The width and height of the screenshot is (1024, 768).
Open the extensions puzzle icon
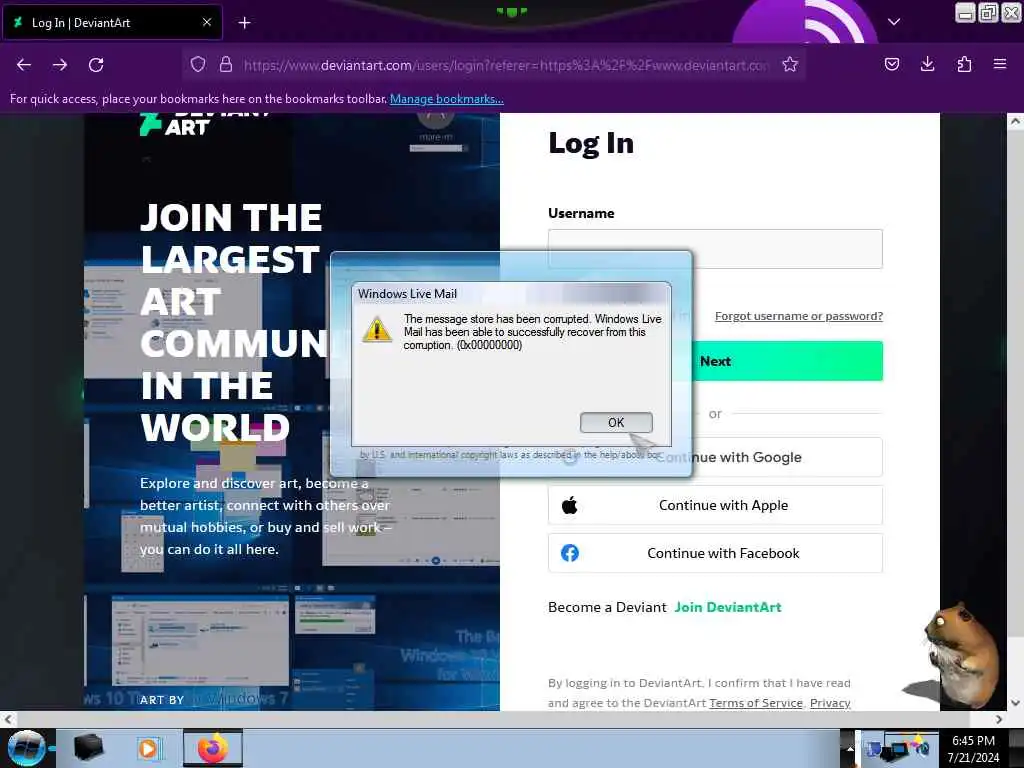click(x=964, y=64)
